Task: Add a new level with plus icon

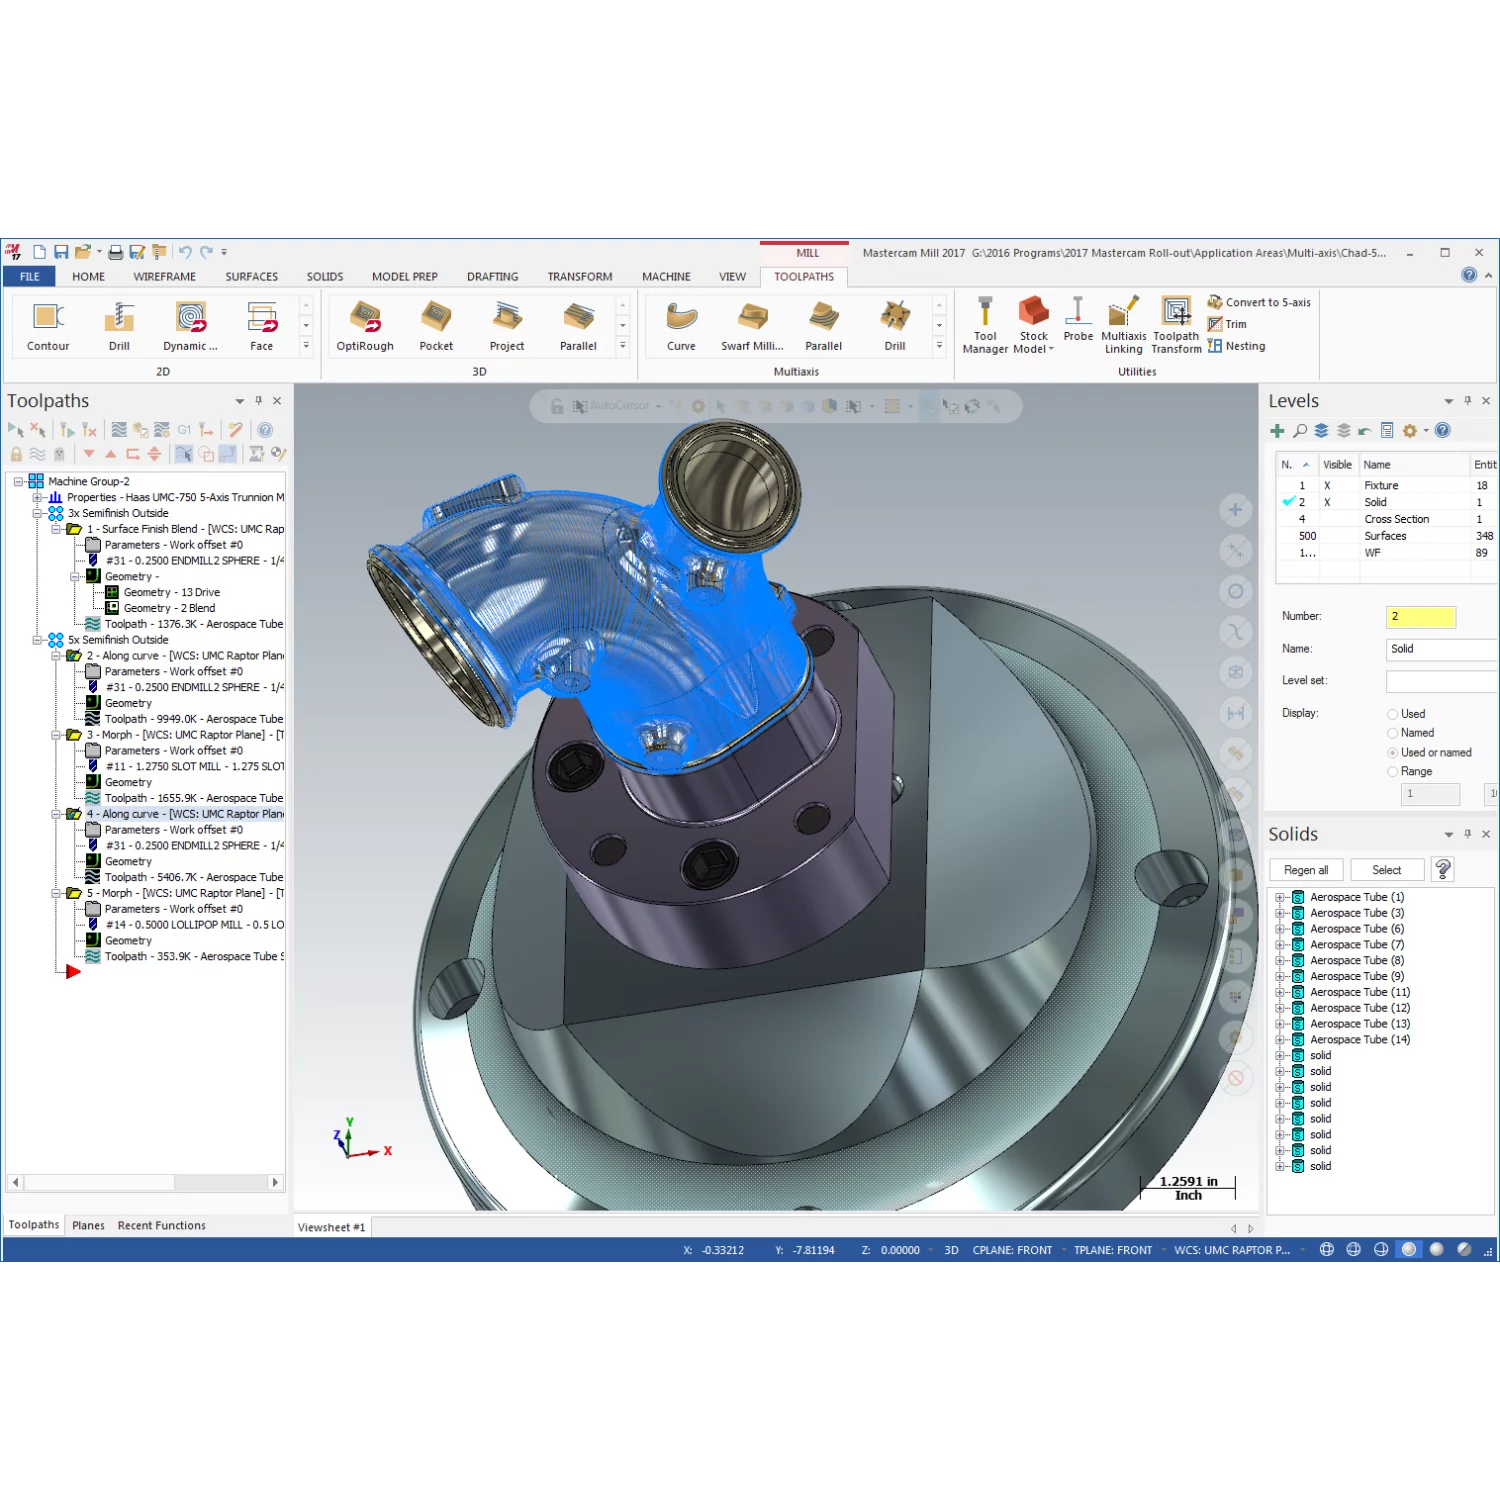Action: point(1277,431)
